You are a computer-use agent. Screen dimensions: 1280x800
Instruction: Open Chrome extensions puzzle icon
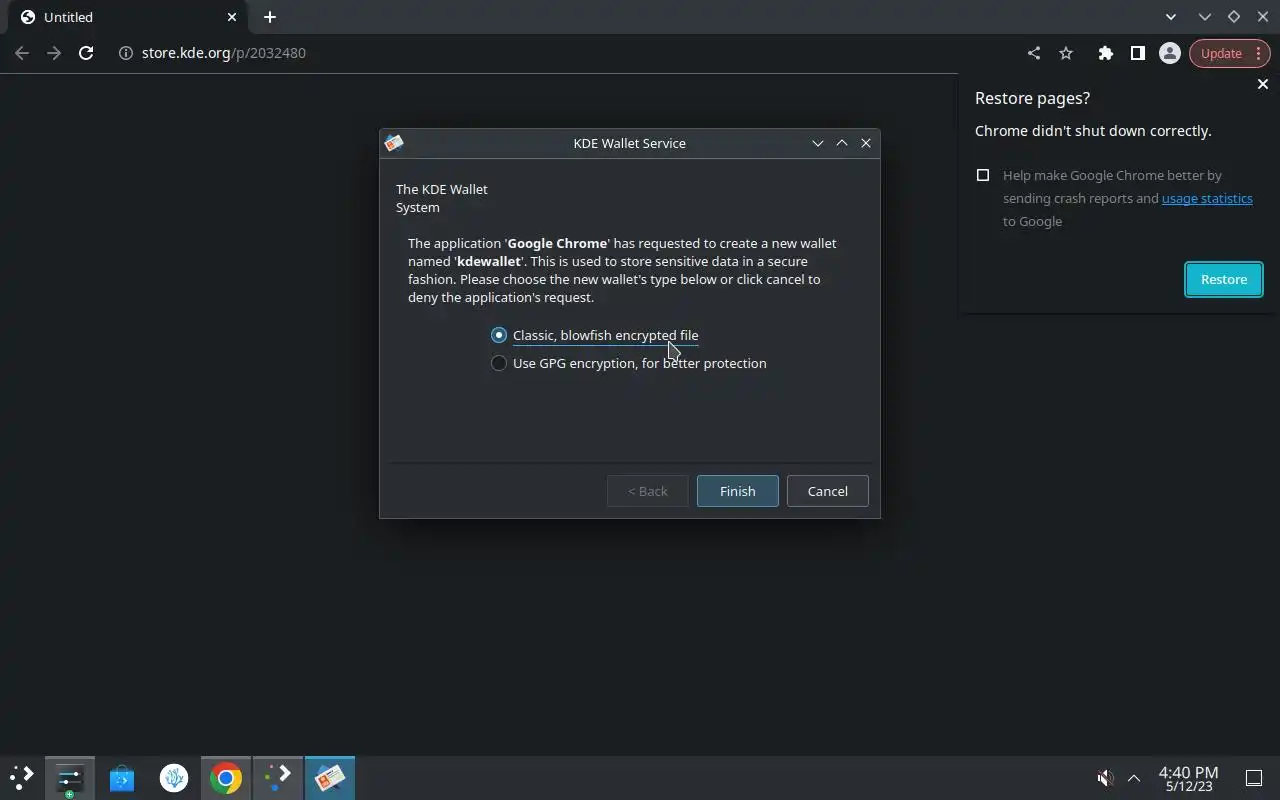1105,53
